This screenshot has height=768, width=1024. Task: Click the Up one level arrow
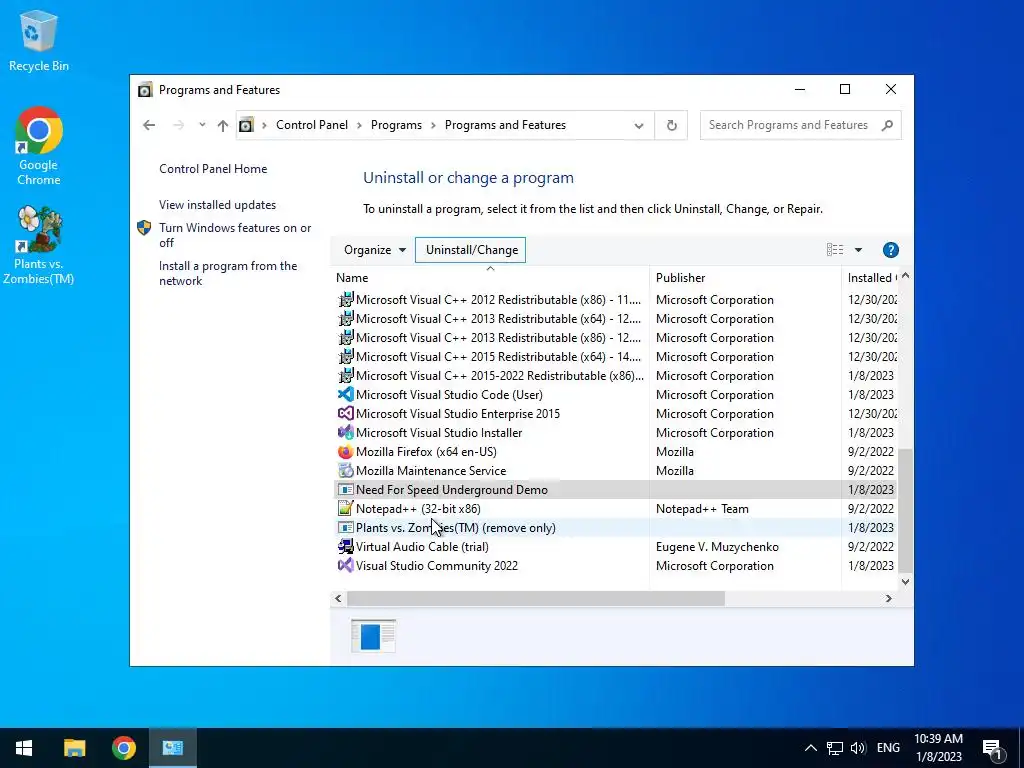tap(223, 125)
